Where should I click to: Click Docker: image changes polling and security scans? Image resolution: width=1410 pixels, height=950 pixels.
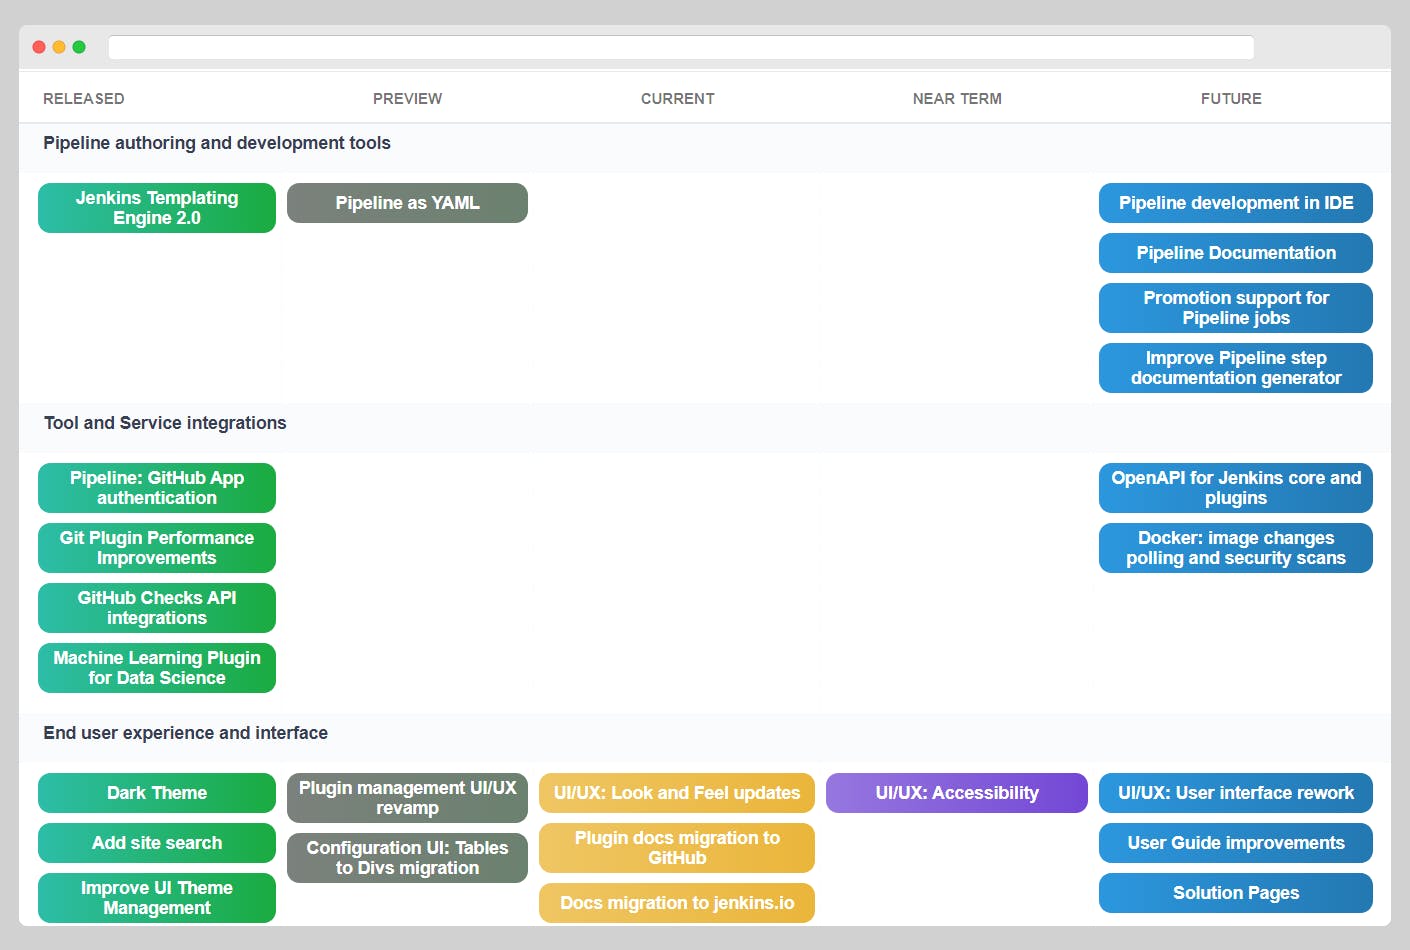[x=1235, y=548]
